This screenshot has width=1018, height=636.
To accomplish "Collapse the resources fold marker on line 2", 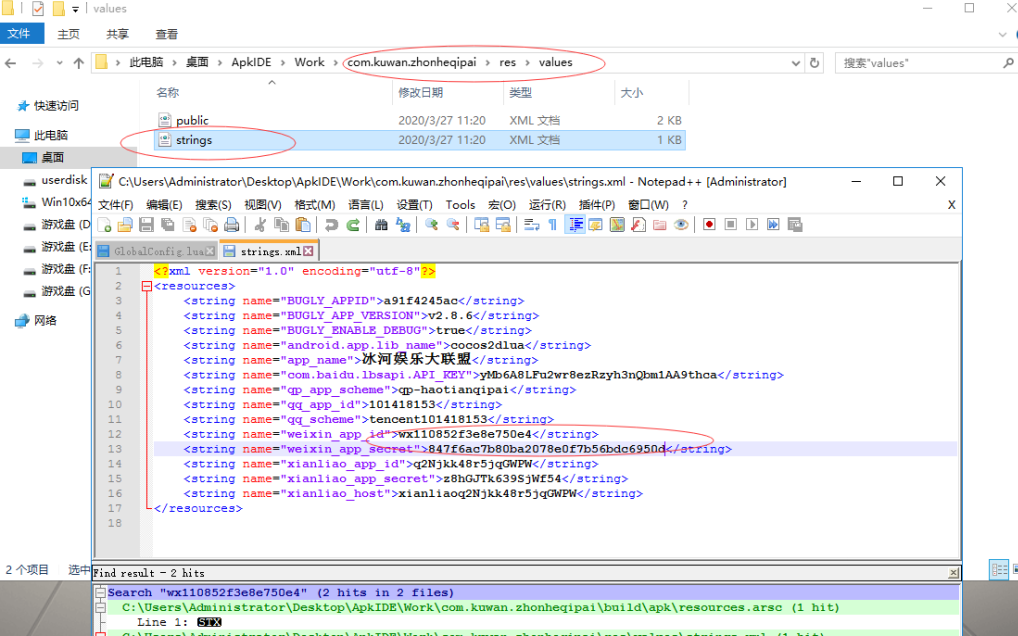I will 147,286.
